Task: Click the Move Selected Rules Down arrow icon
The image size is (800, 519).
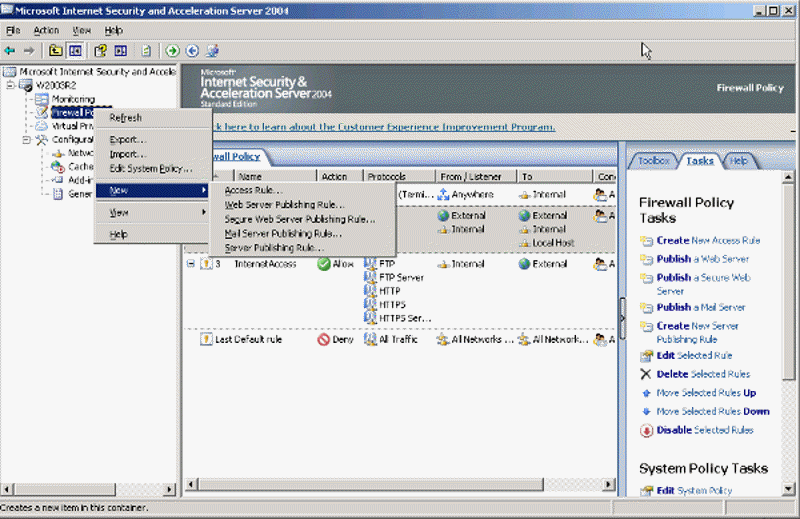Action: 646,411
